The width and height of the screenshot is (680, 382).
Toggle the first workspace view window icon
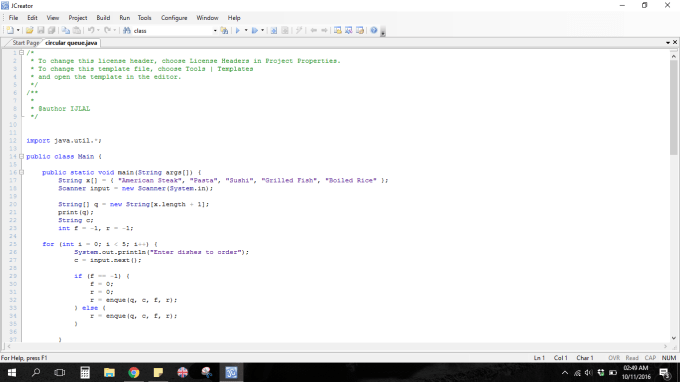click(x=337, y=30)
